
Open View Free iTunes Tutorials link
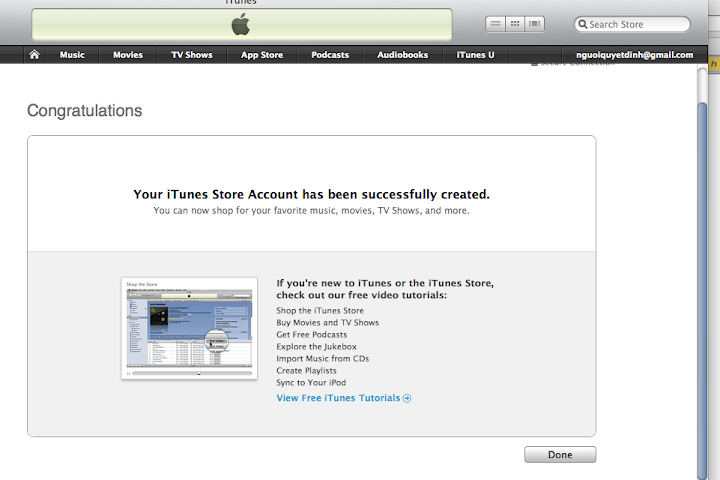[x=338, y=398]
